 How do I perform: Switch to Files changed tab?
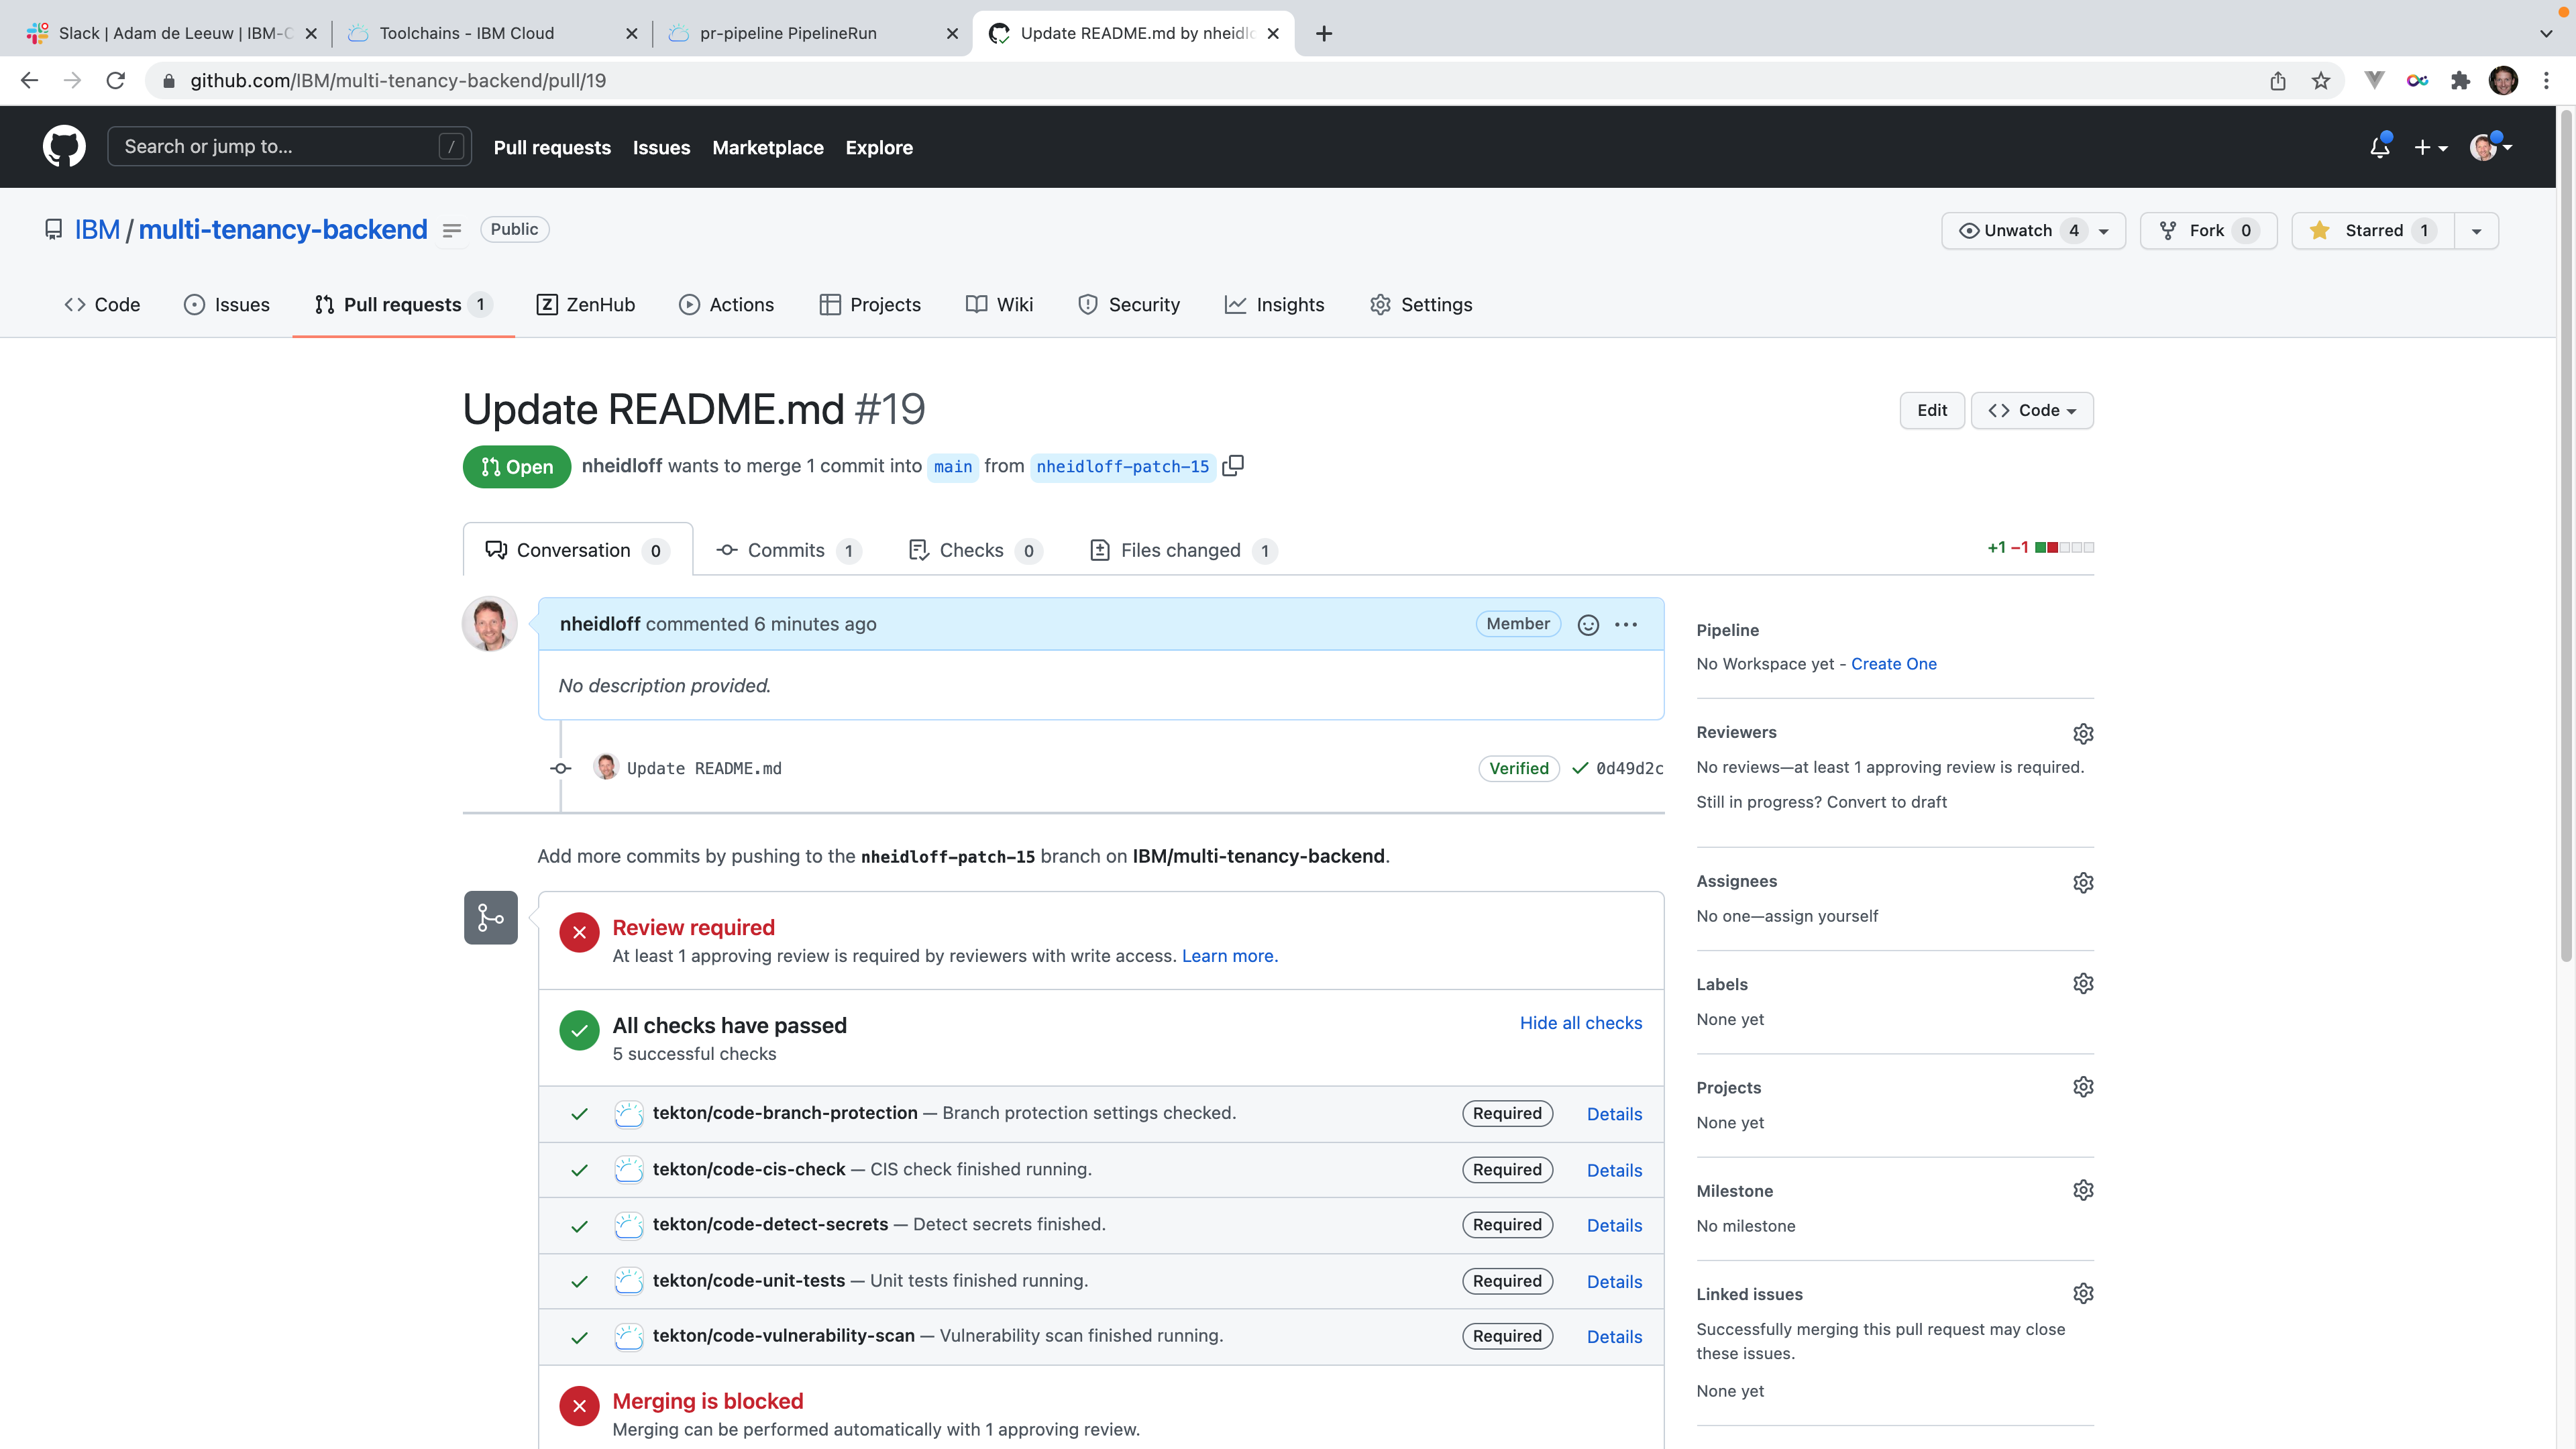click(x=1180, y=550)
